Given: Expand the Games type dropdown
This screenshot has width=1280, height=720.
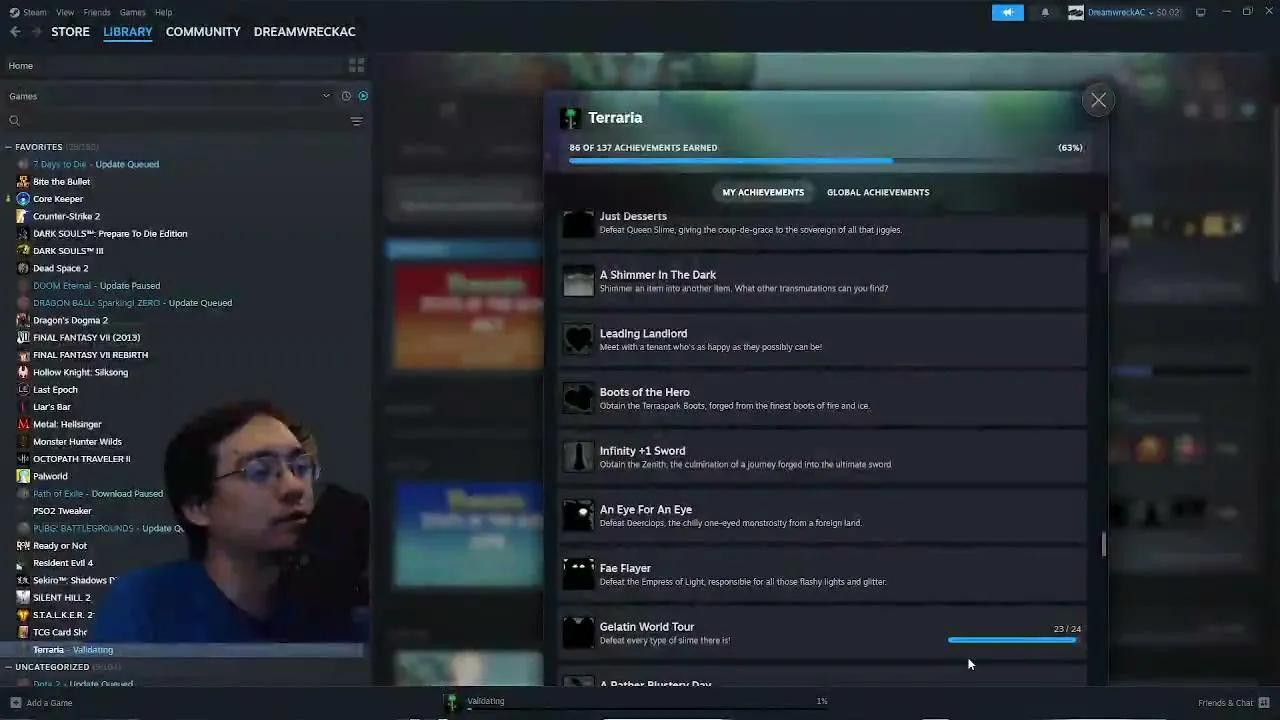Looking at the screenshot, I should pyautogui.click(x=326, y=96).
